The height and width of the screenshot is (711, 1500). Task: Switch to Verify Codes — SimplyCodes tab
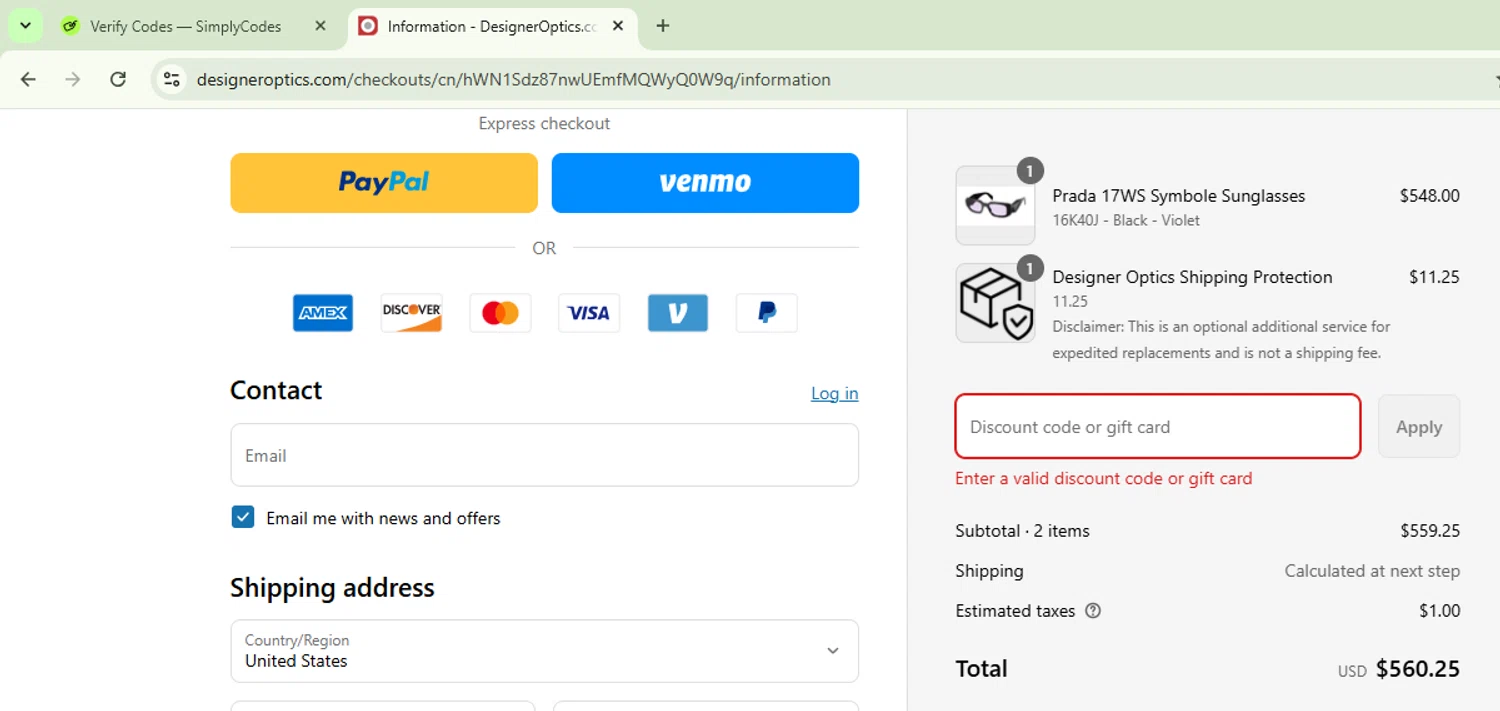pyautogui.click(x=185, y=26)
